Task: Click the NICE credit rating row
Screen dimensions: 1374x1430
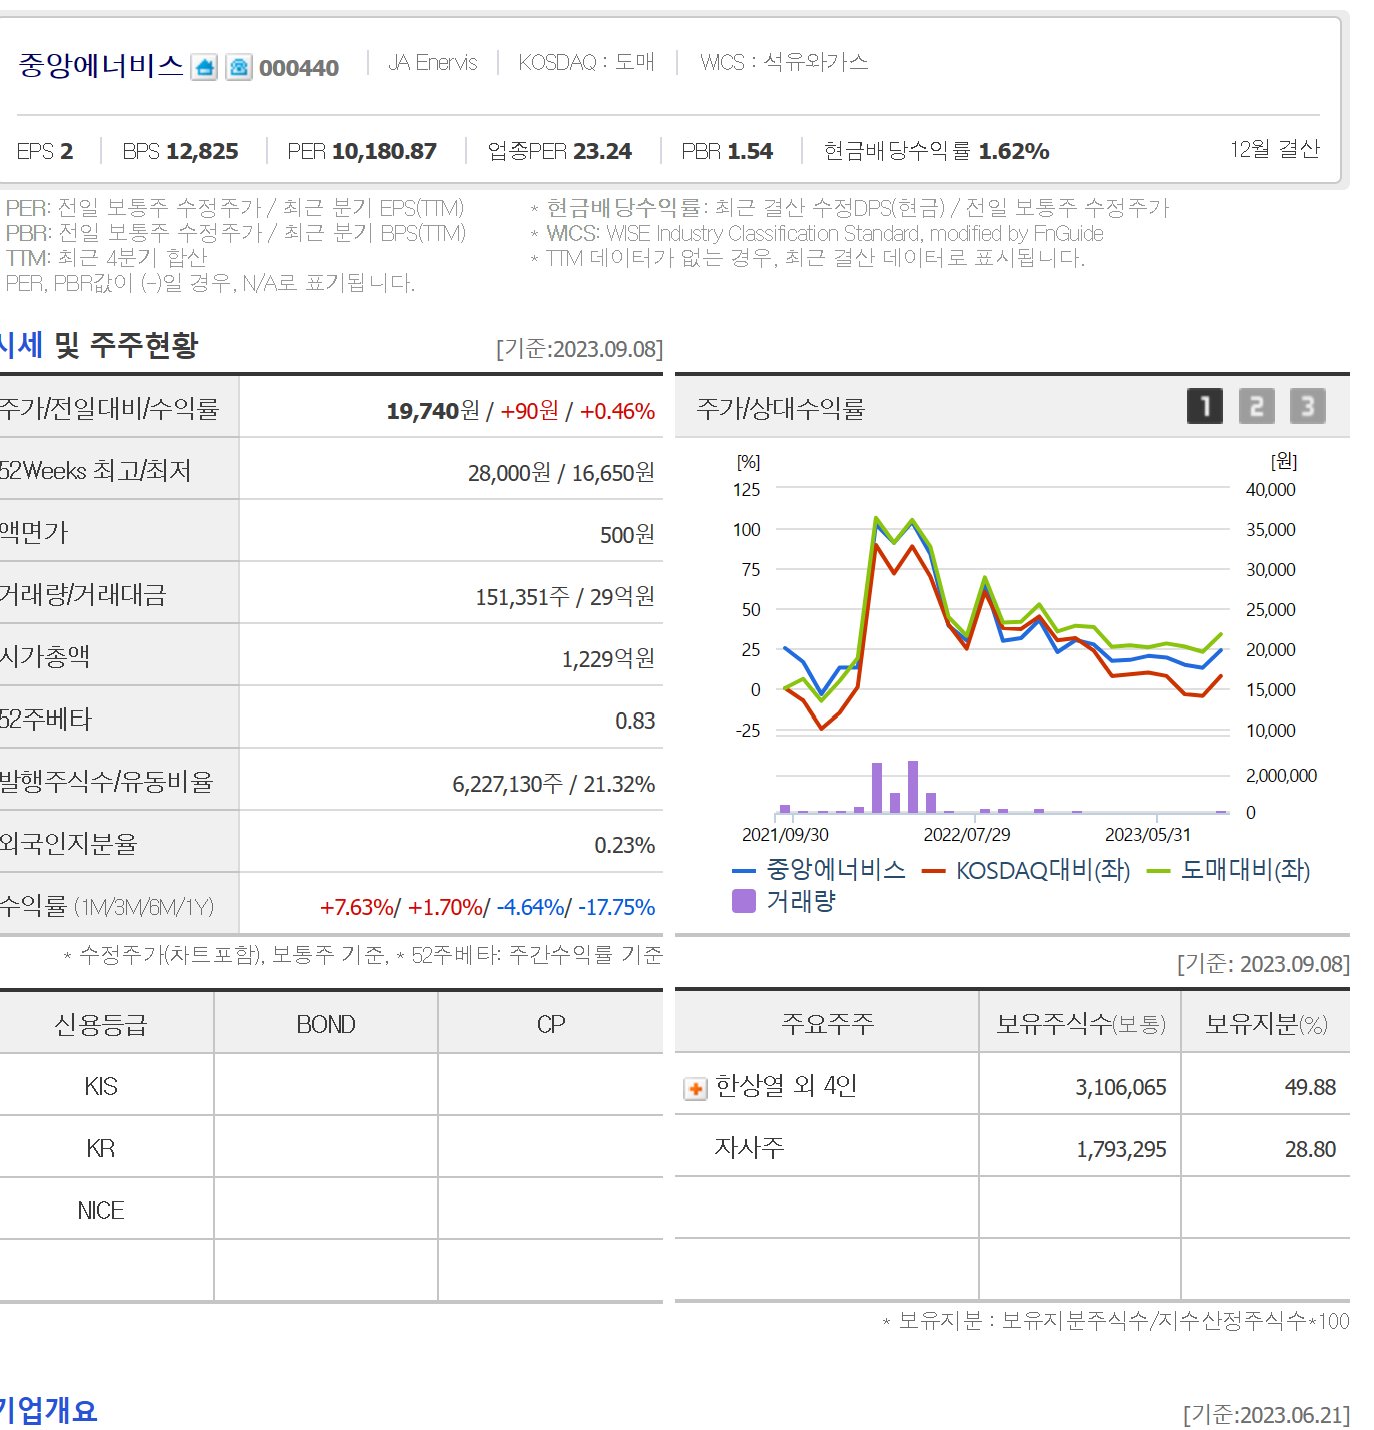Action: pyautogui.click(x=331, y=1210)
